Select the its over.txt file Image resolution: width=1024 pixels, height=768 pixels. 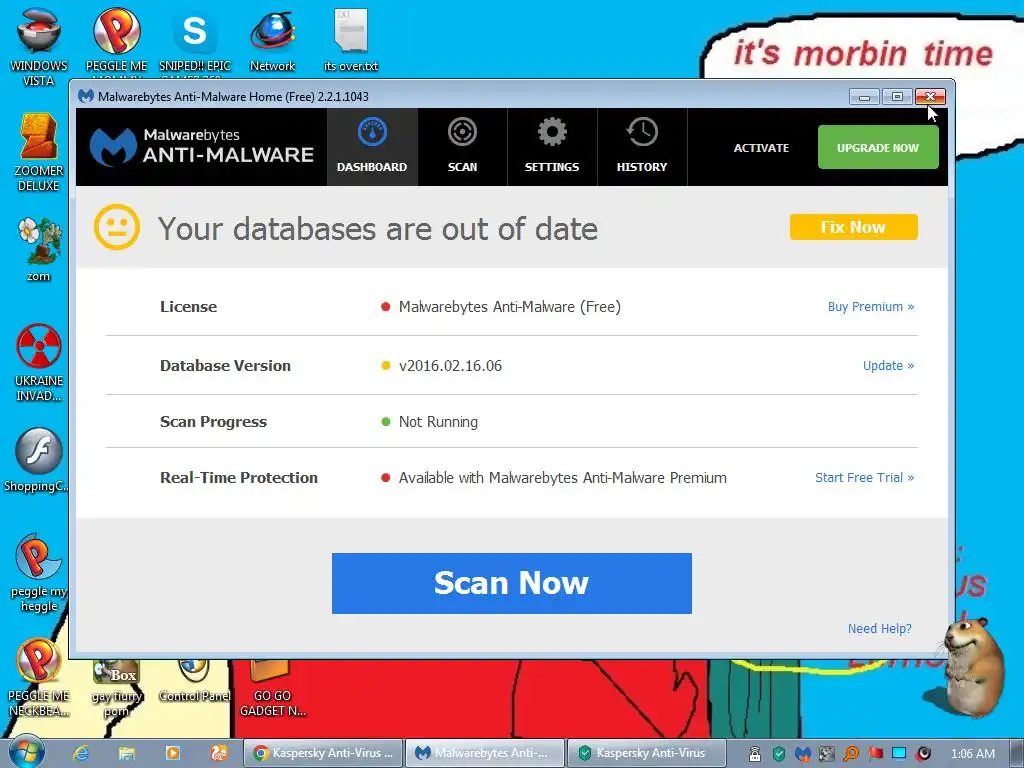point(351,40)
